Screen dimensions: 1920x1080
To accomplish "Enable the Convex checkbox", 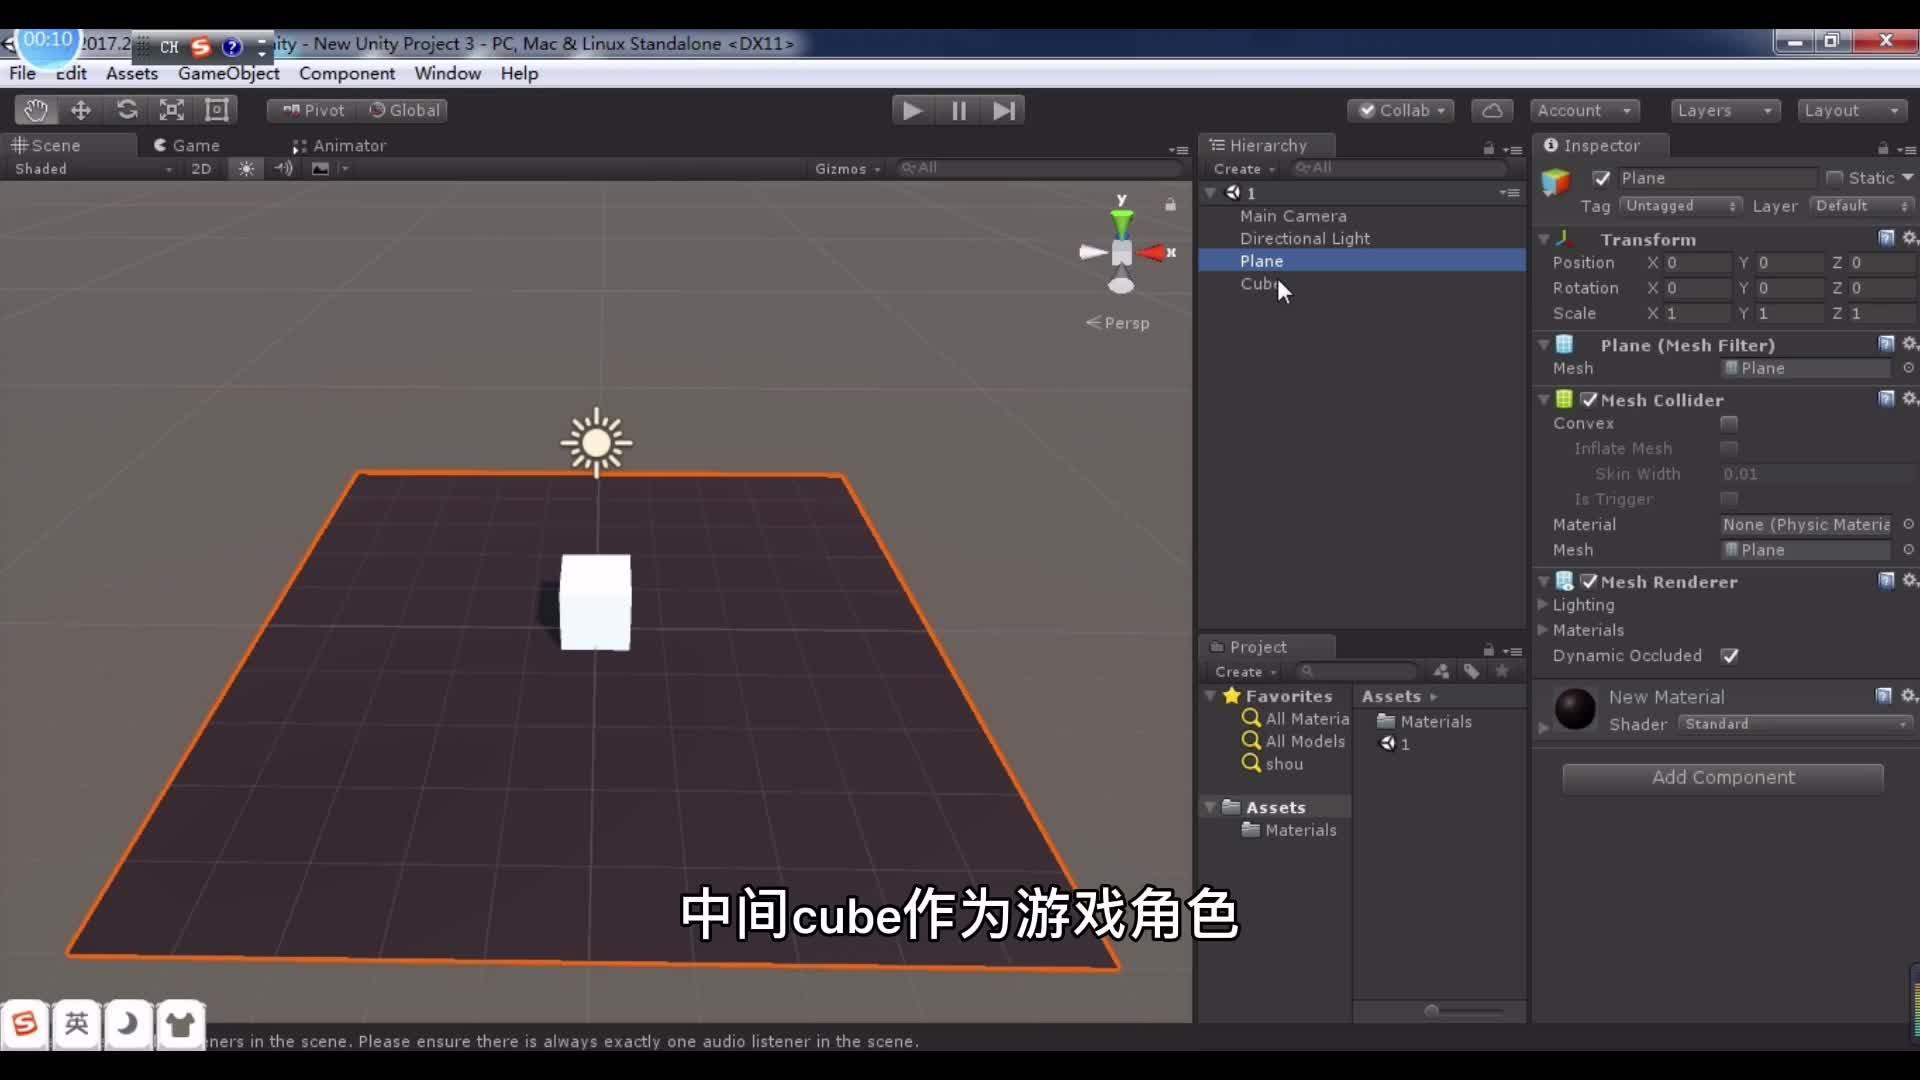I will (1728, 423).
